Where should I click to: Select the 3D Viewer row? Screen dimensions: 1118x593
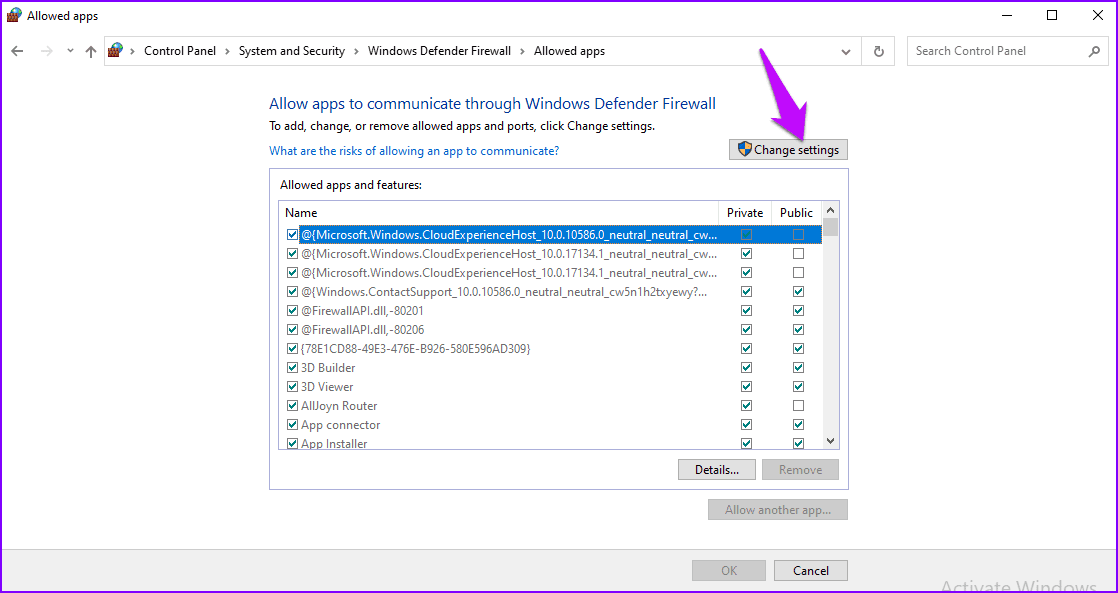pos(550,386)
